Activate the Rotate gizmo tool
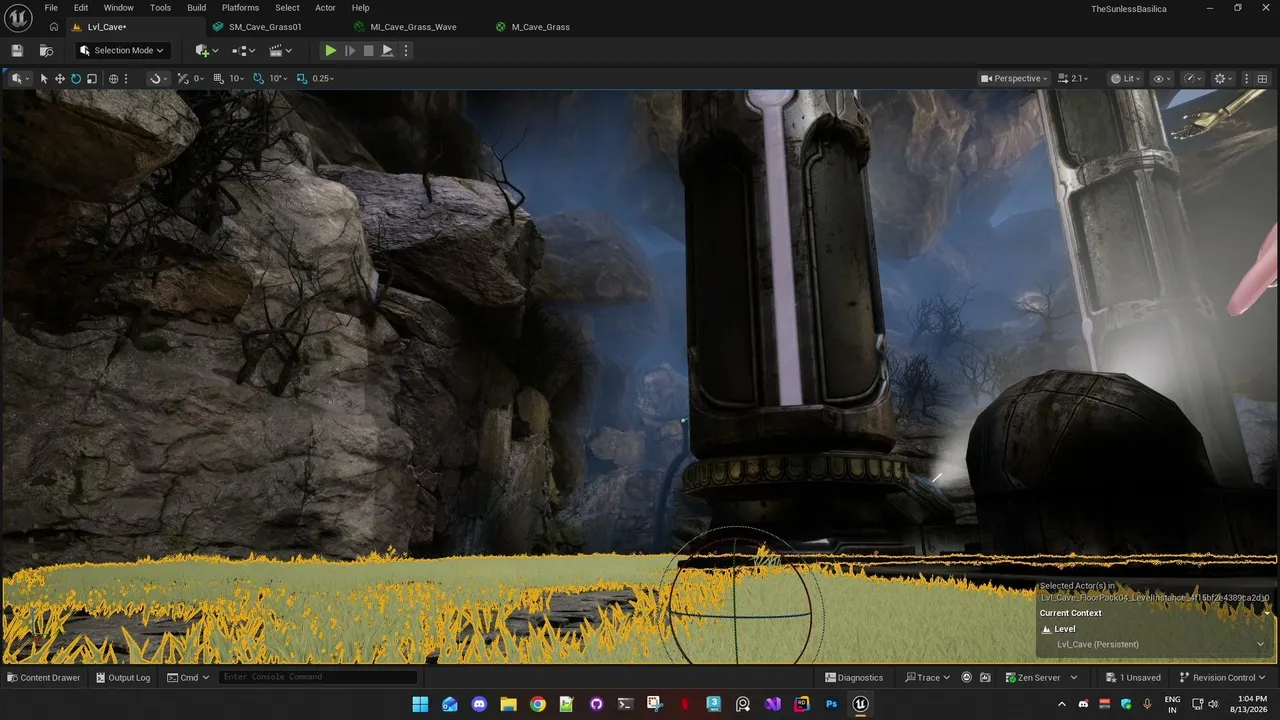The height and width of the screenshot is (720, 1280). [x=76, y=78]
